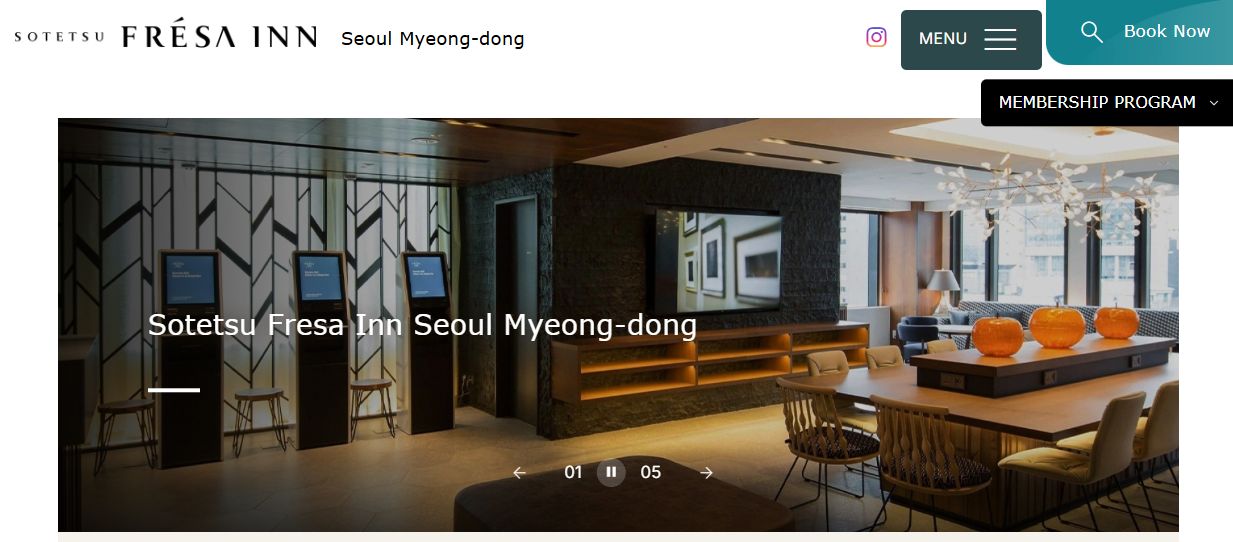This screenshot has height=542, width=1233.
Task: Select slide number 01 indicator
Action: pos(573,472)
